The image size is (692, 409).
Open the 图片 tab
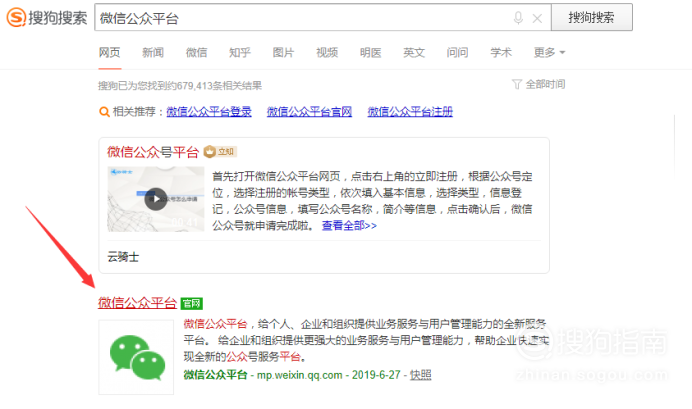(283, 53)
